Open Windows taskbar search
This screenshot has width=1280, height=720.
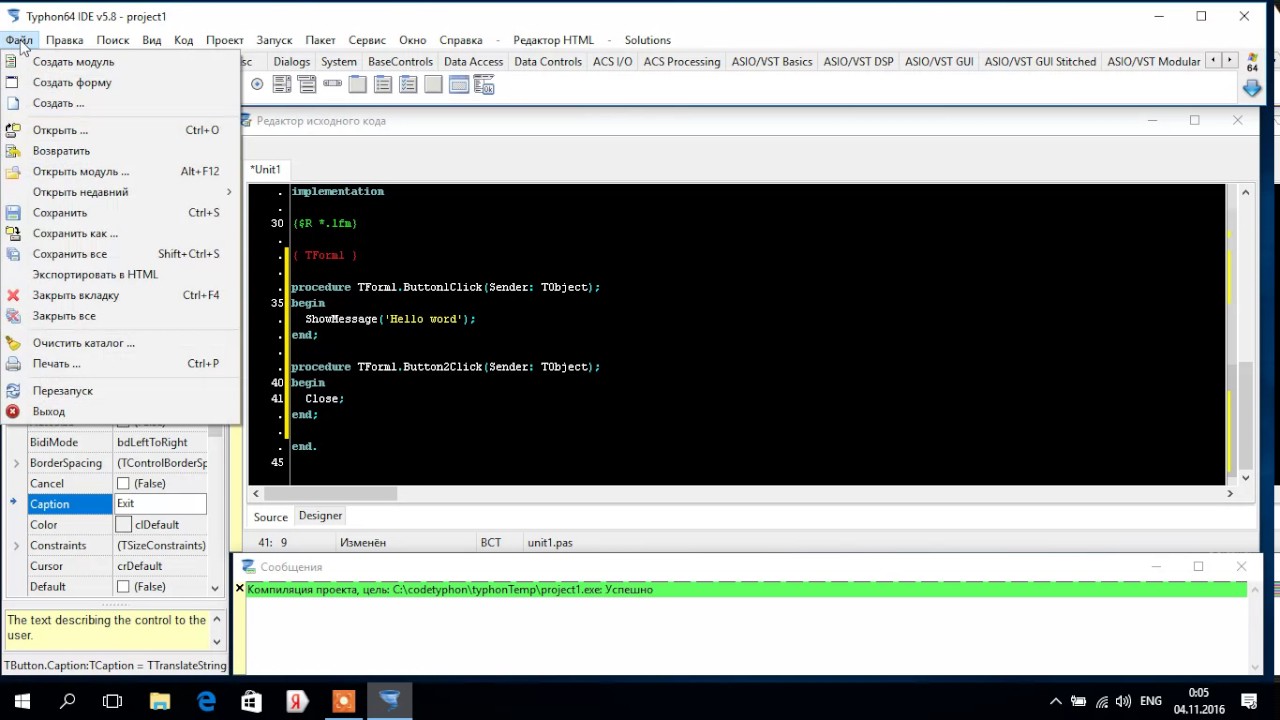coord(68,701)
